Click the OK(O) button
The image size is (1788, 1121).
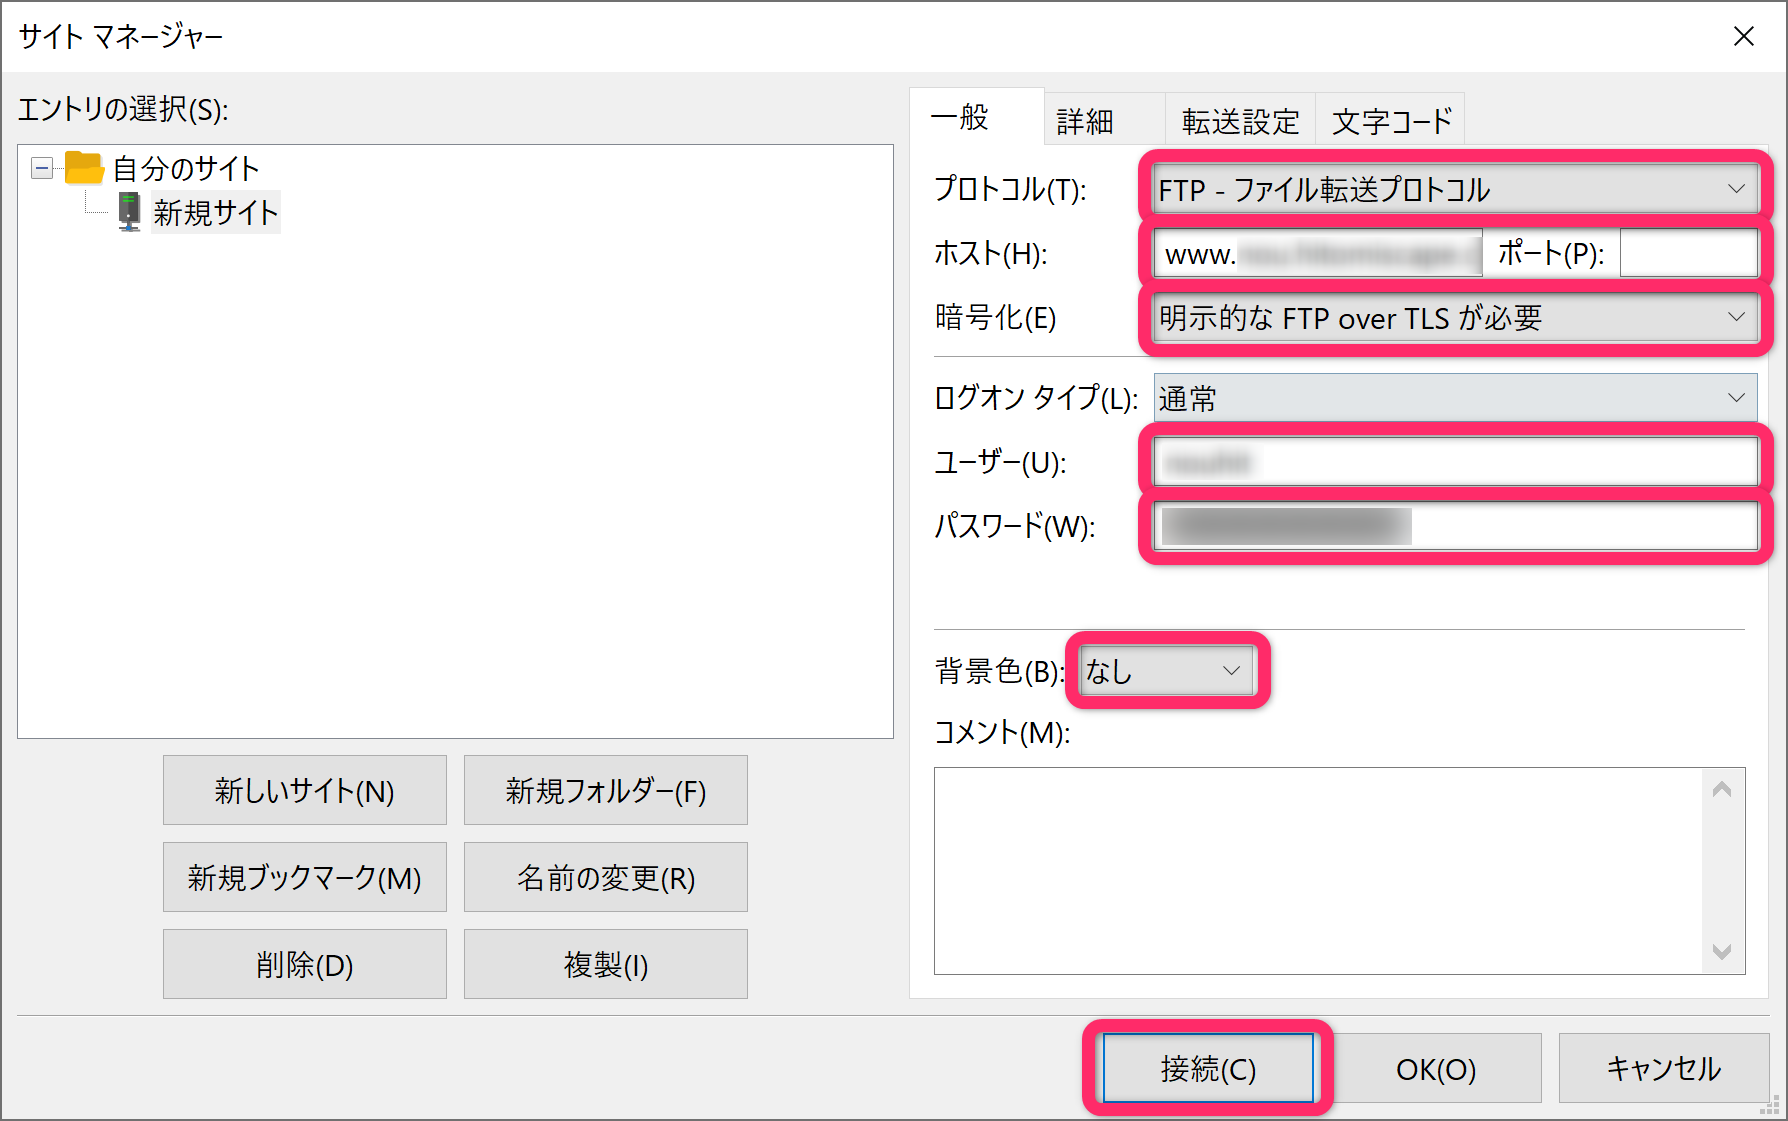tap(1437, 1067)
